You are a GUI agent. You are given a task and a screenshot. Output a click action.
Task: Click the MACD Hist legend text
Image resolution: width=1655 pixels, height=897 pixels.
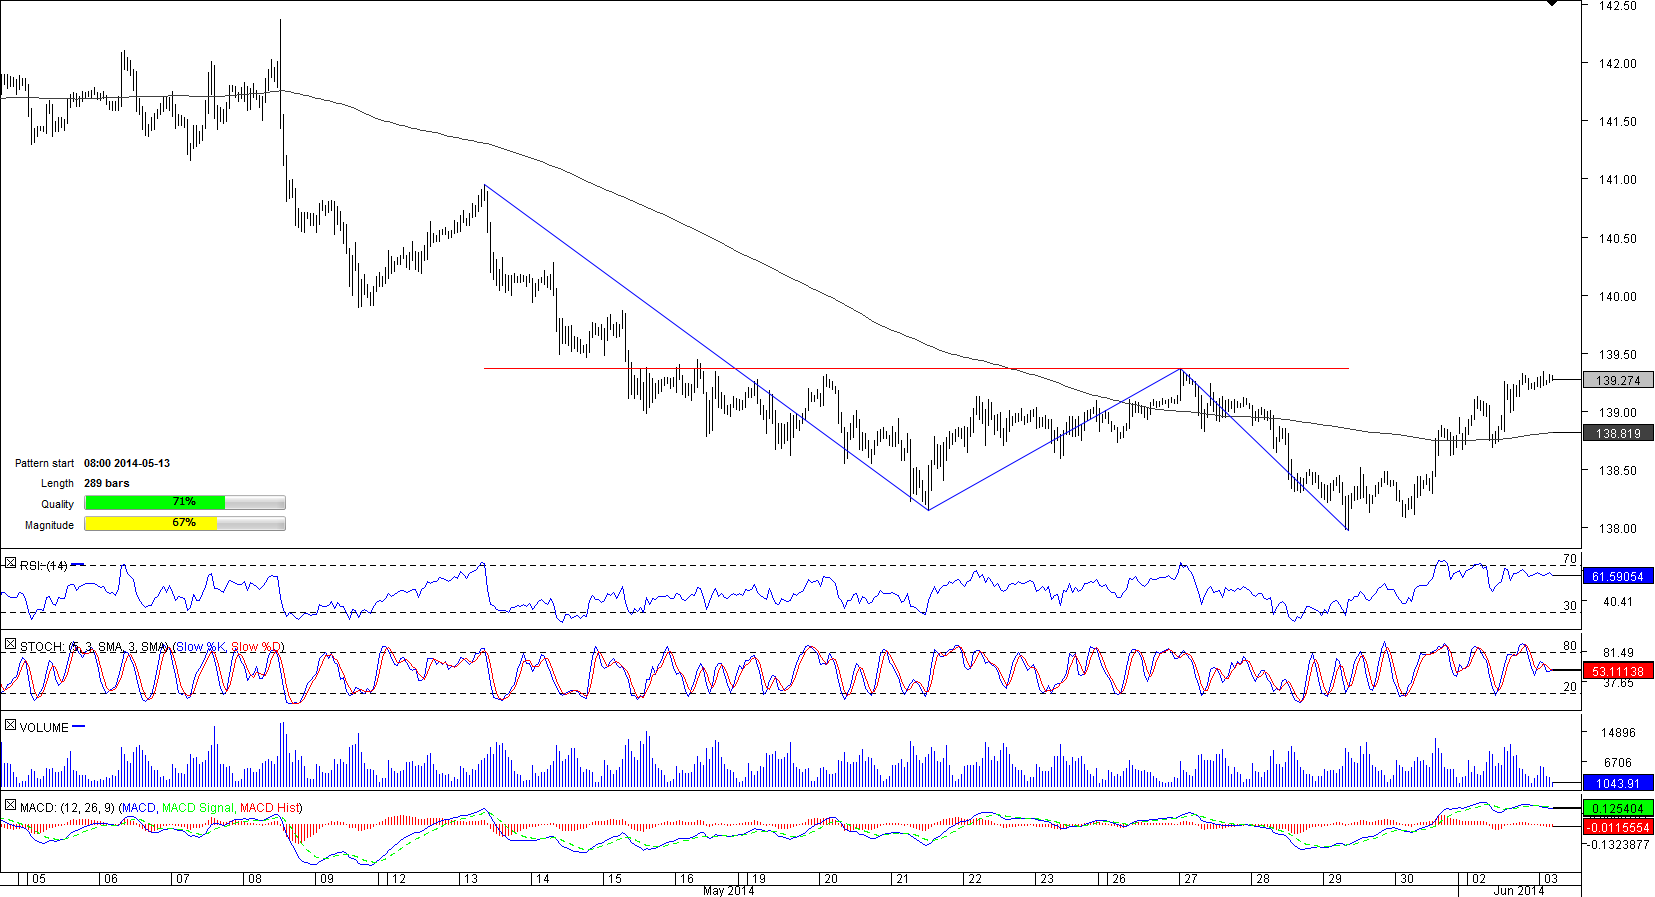(271, 807)
